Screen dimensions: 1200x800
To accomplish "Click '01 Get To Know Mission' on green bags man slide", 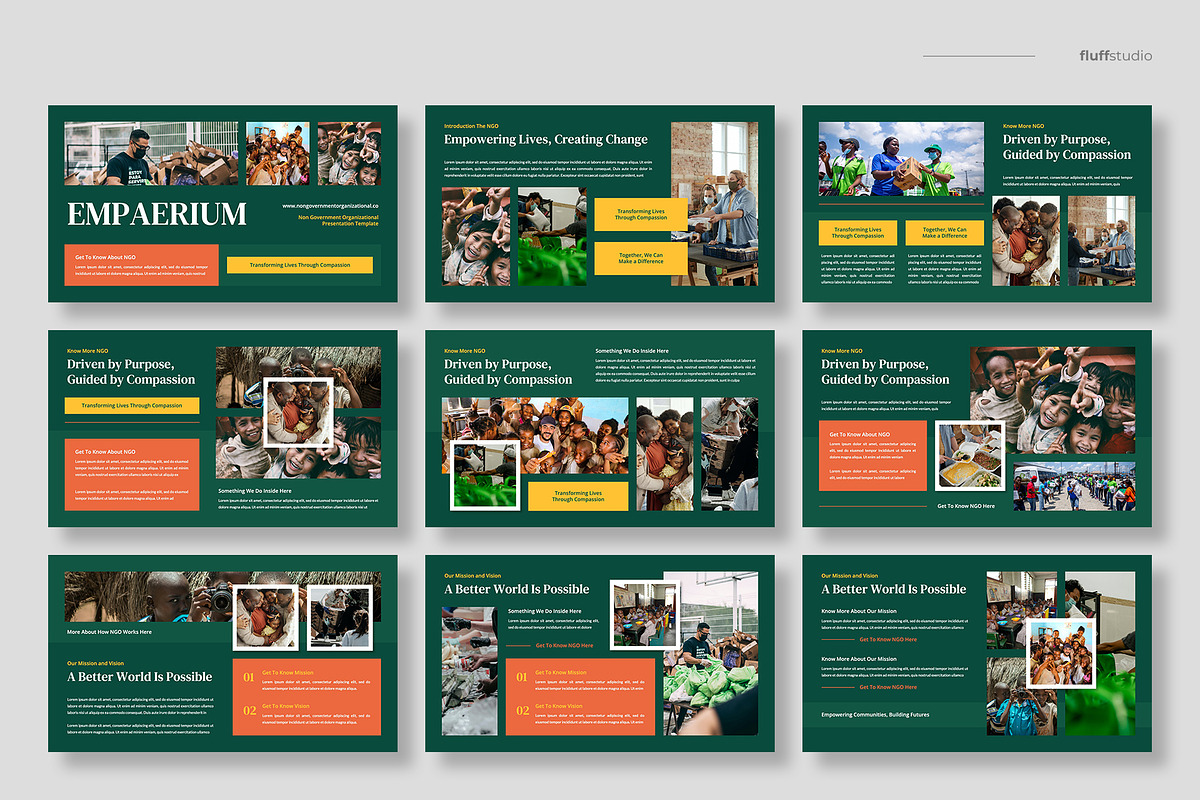I will coord(580,679).
